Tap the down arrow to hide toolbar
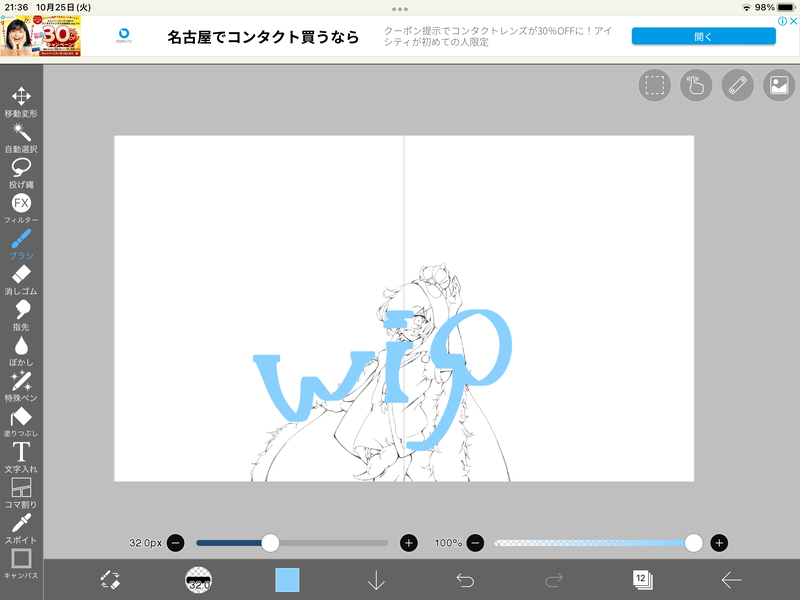Screen dimensions: 800x600 (376, 580)
